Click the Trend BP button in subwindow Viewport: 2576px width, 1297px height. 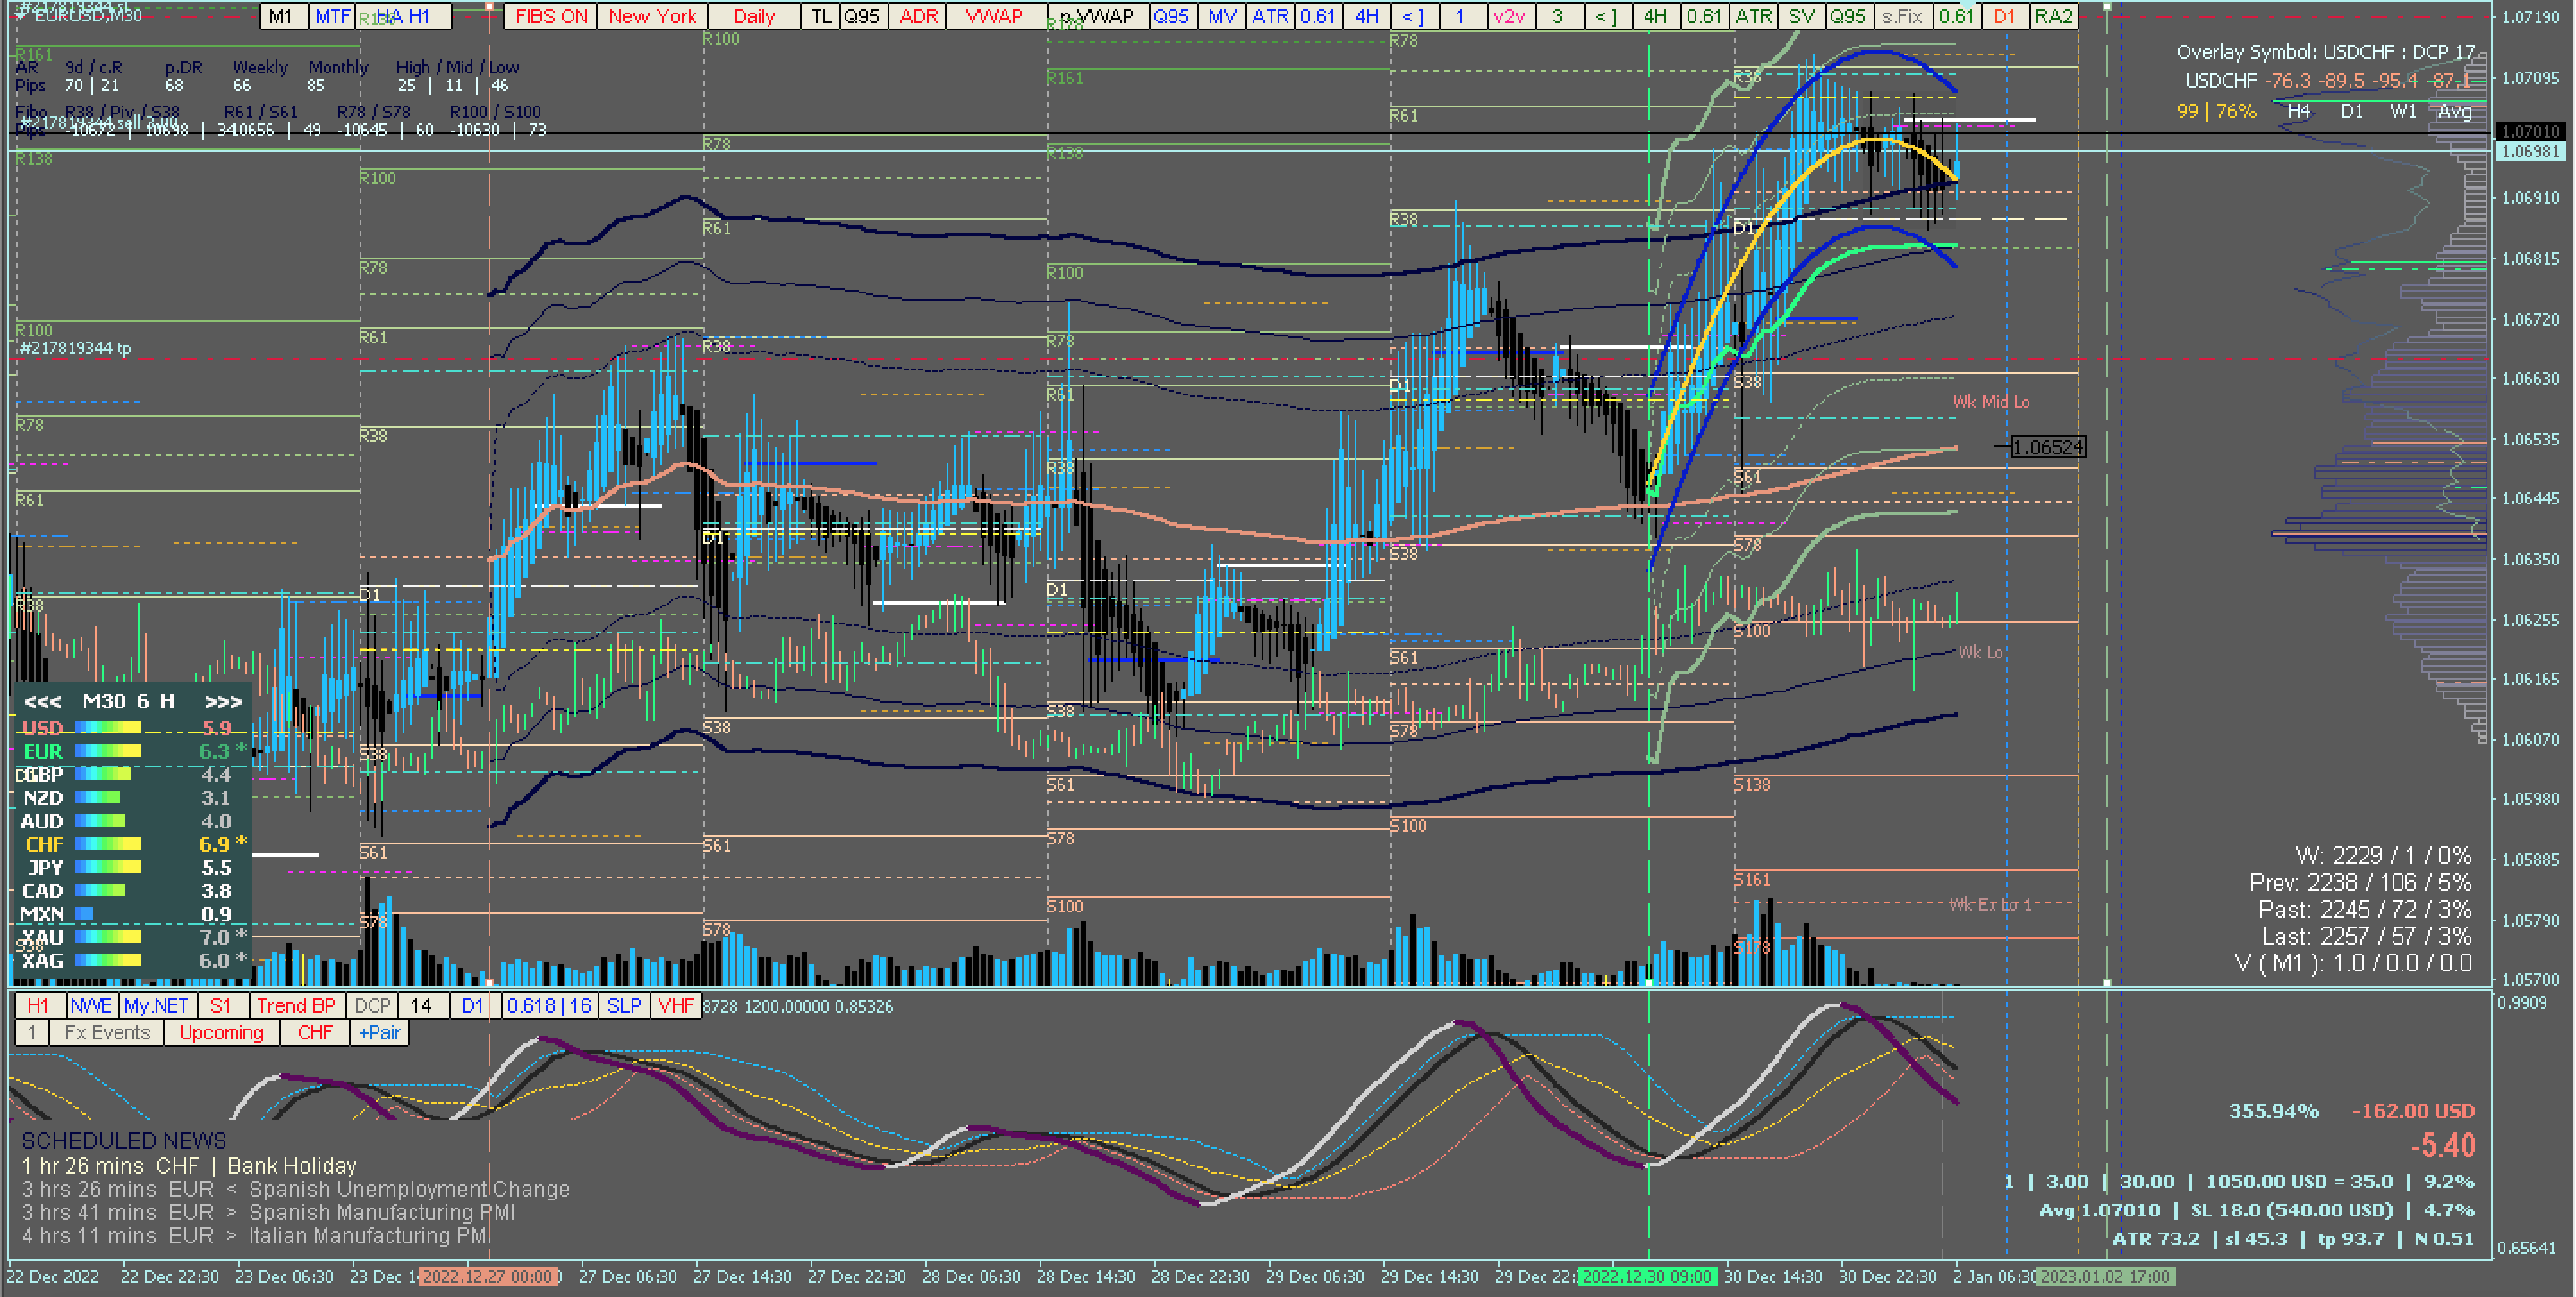[295, 1005]
